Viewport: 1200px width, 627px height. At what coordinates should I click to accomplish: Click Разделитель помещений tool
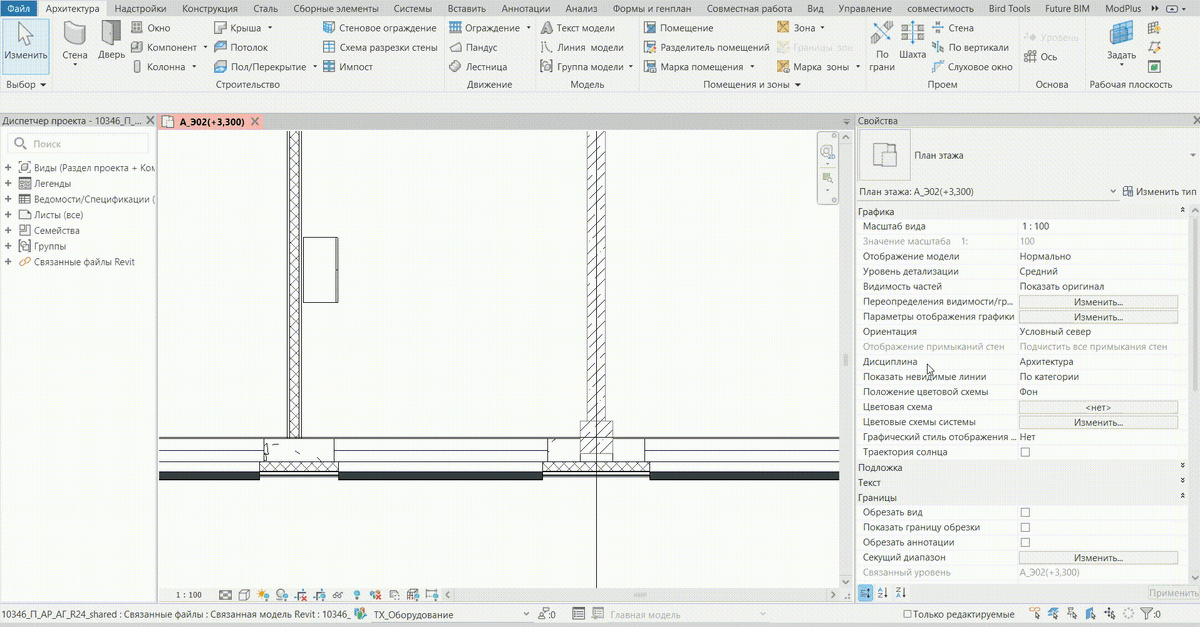[706, 47]
